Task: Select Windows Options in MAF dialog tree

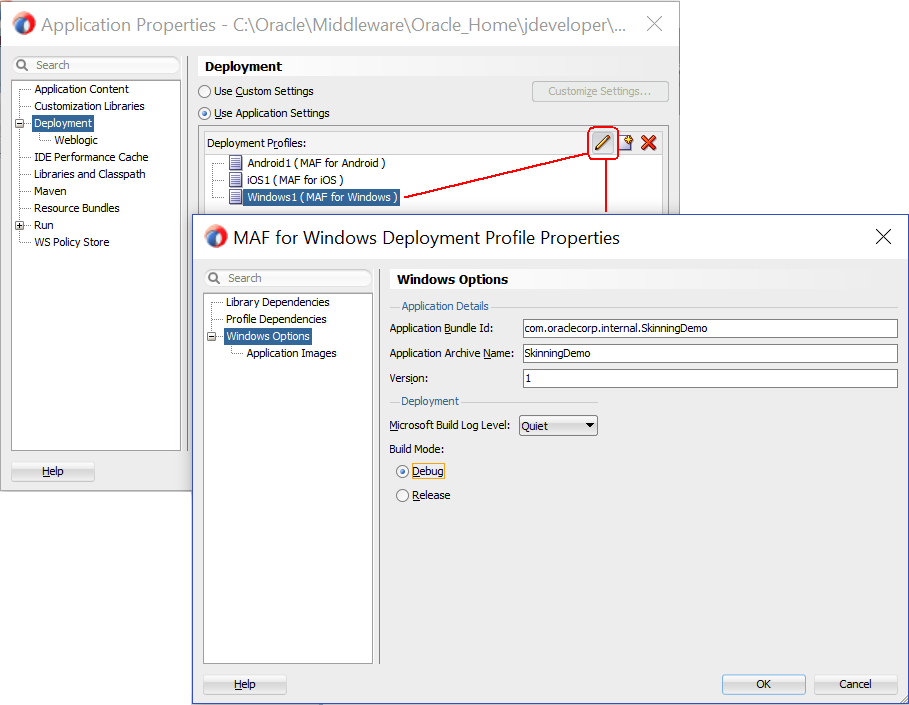Action: coord(268,336)
